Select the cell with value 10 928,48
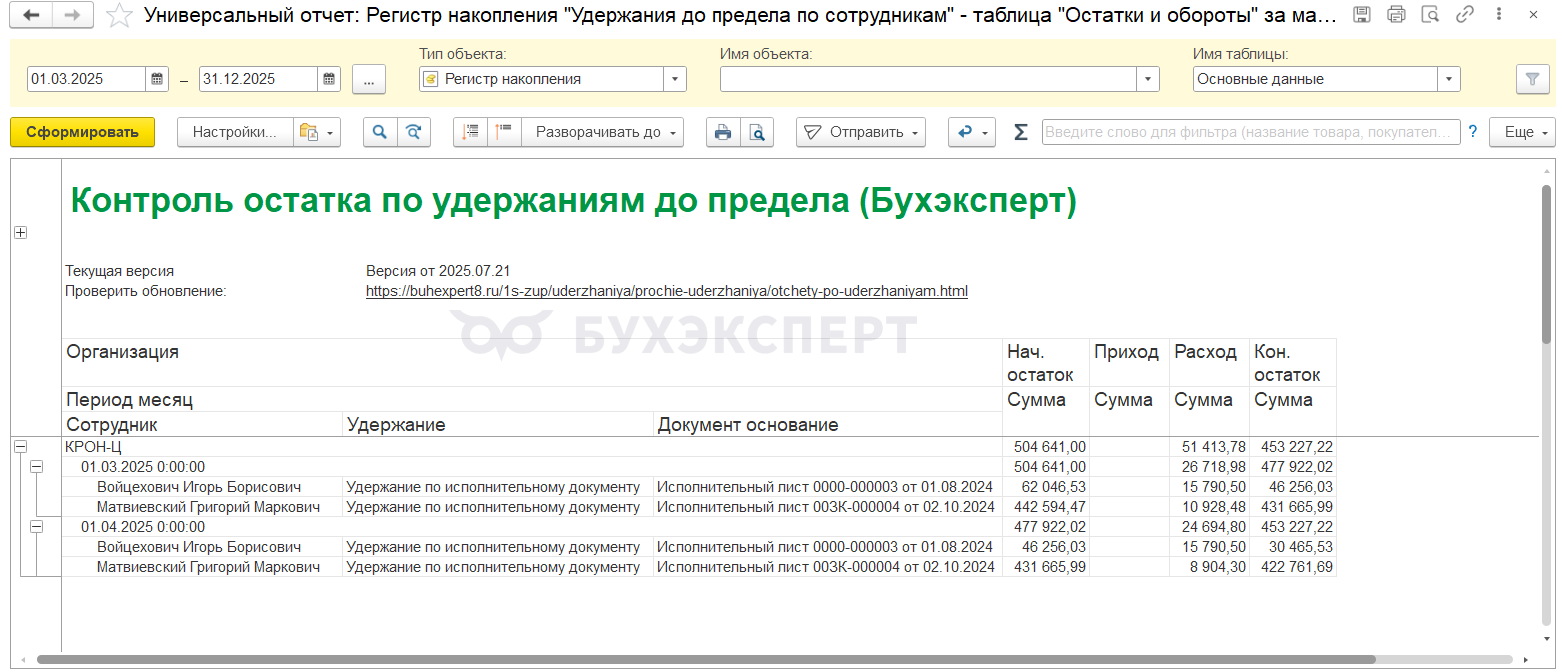The height and width of the screenshot is (672, 1562). [x=1210, y=507]
